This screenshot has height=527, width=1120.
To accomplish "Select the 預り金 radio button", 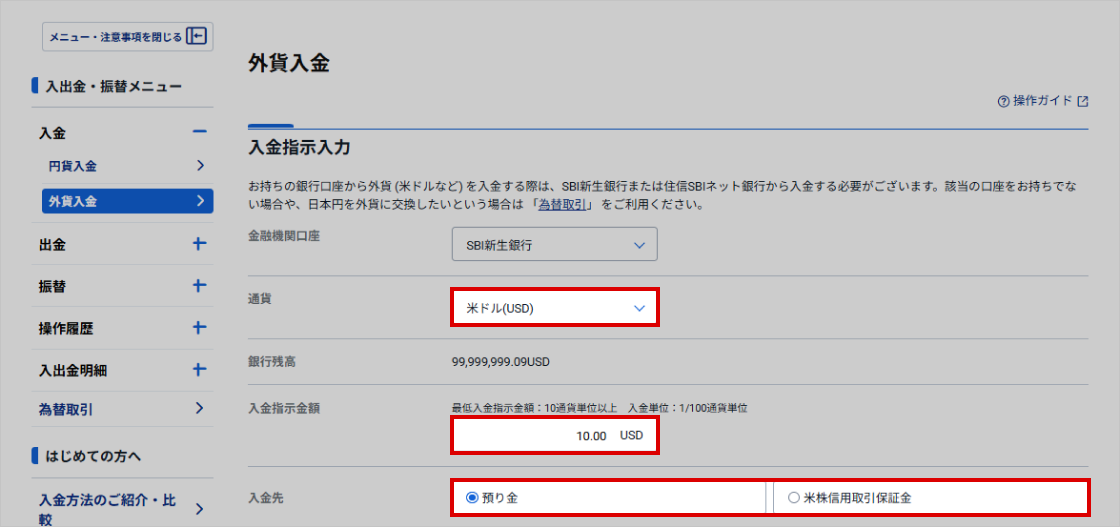I will point(473,497).
